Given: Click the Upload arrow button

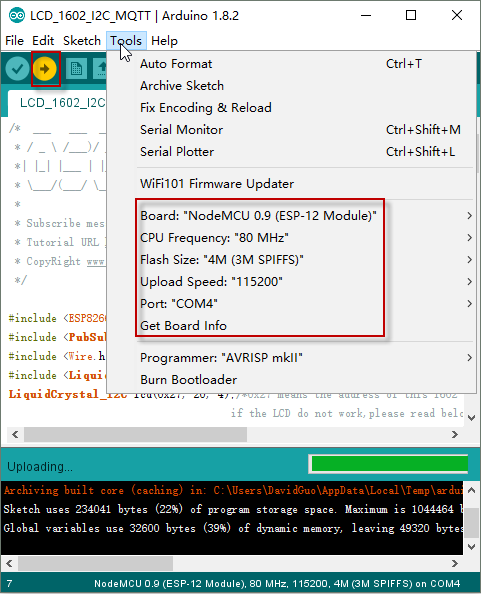Looking at the screenshot, I should (45, 69).
